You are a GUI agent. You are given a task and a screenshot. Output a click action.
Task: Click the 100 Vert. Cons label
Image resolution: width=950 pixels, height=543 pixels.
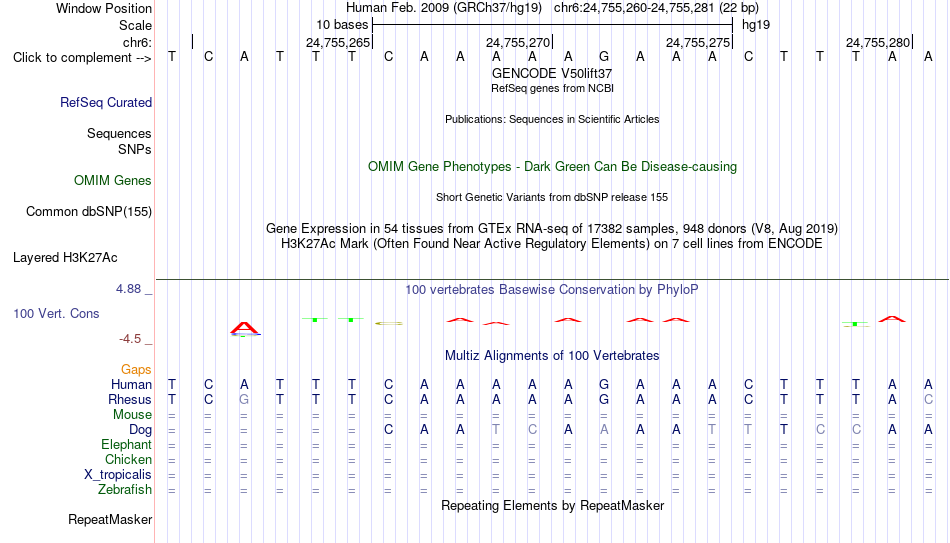click(56, 313)
